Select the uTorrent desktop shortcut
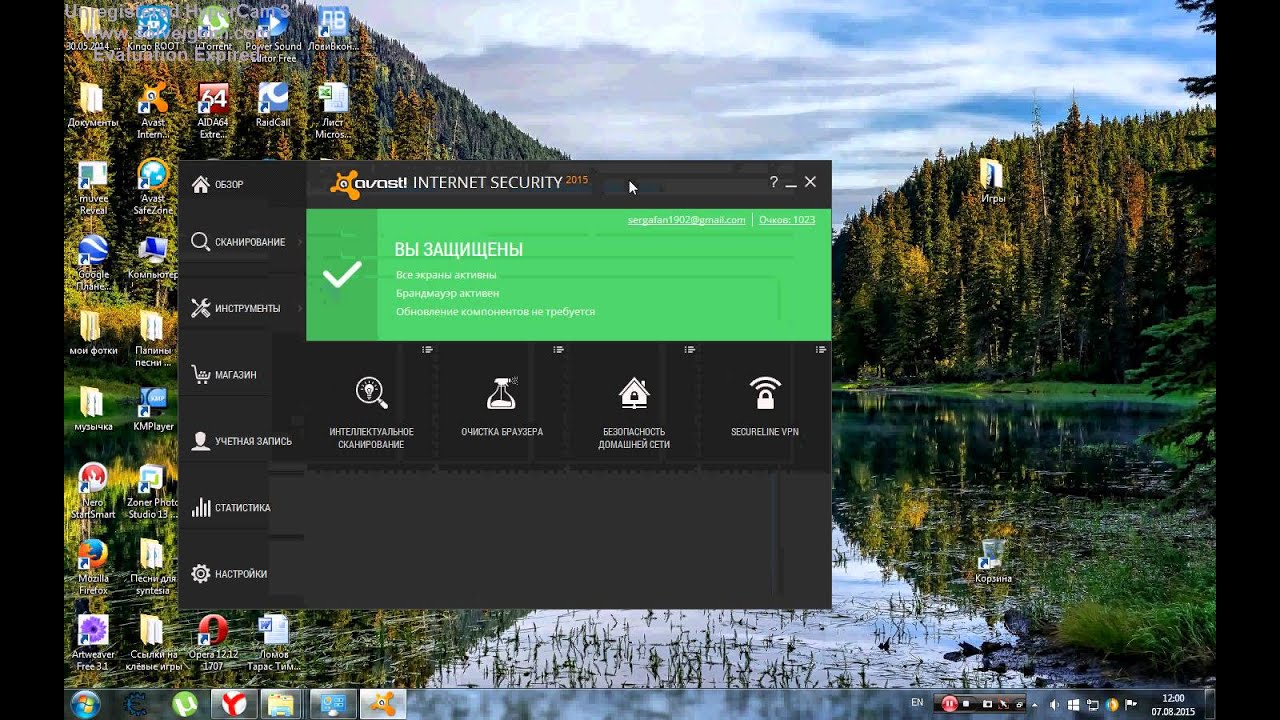Screen dimensions: 1280x720 click(213, 30)
